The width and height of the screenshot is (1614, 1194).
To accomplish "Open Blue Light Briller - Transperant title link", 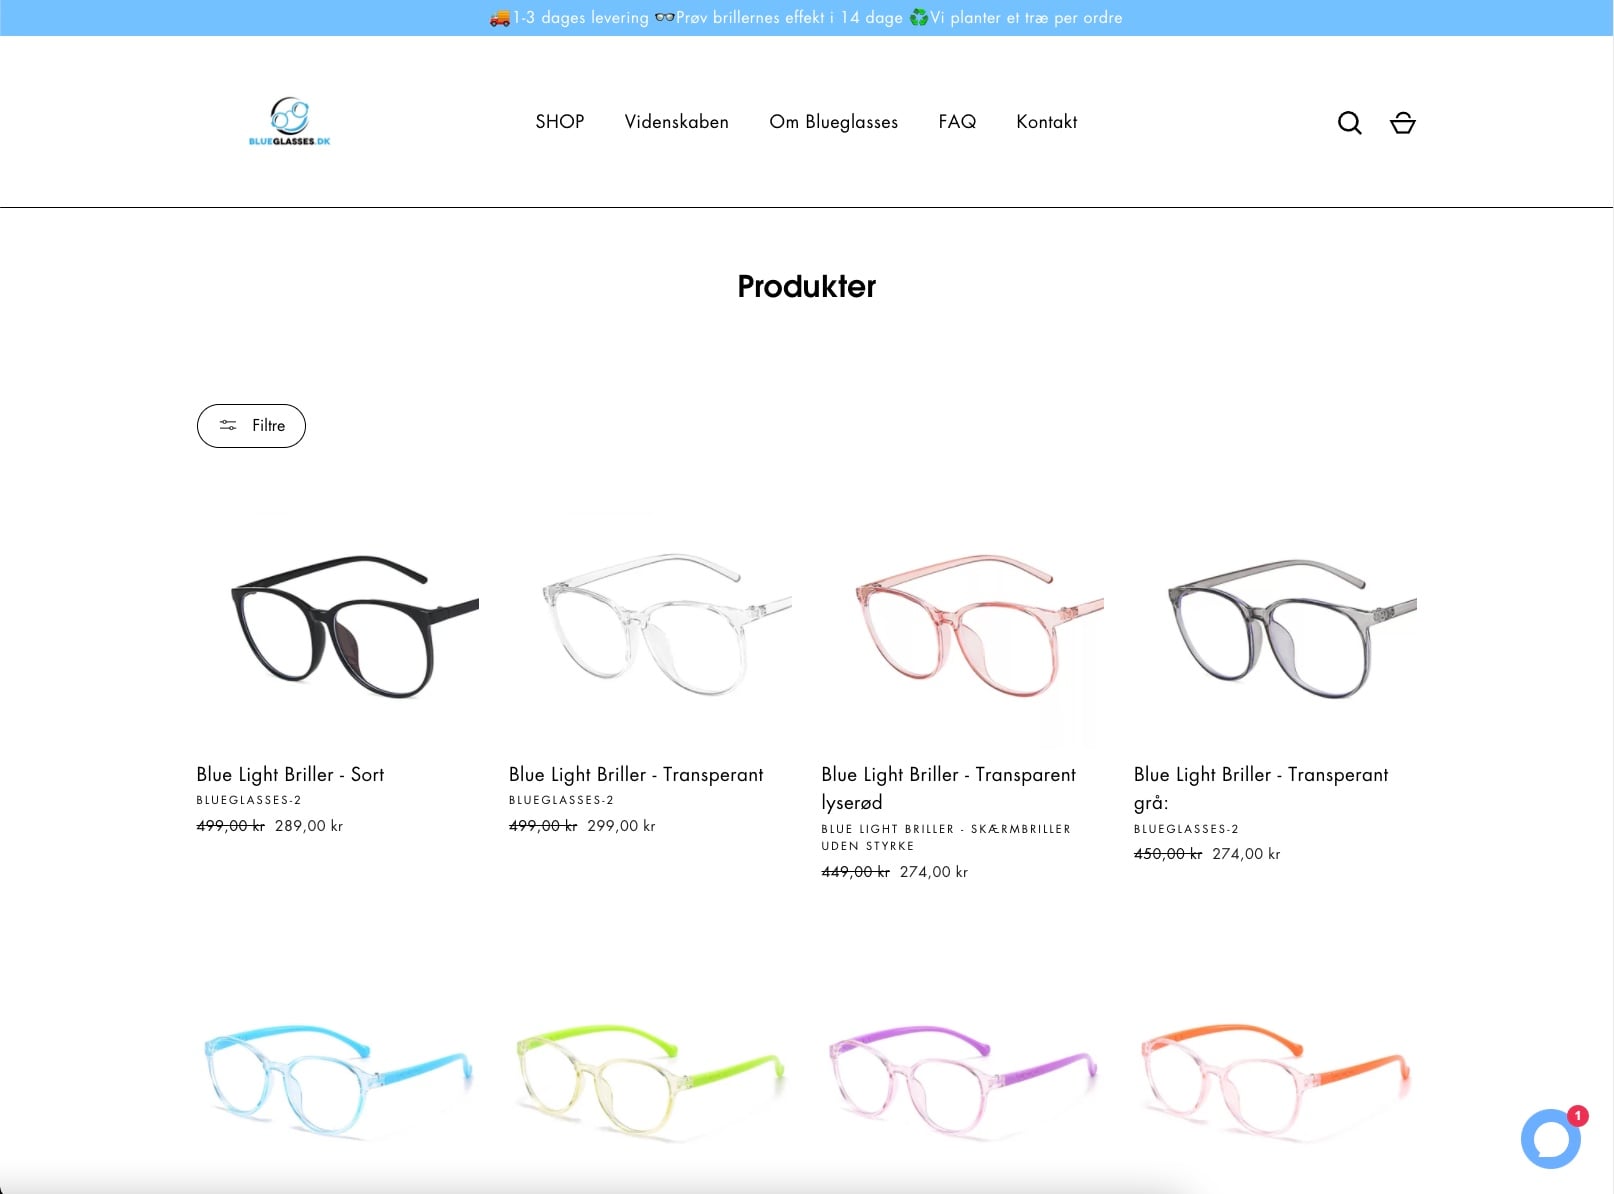I will pos(635,774).
